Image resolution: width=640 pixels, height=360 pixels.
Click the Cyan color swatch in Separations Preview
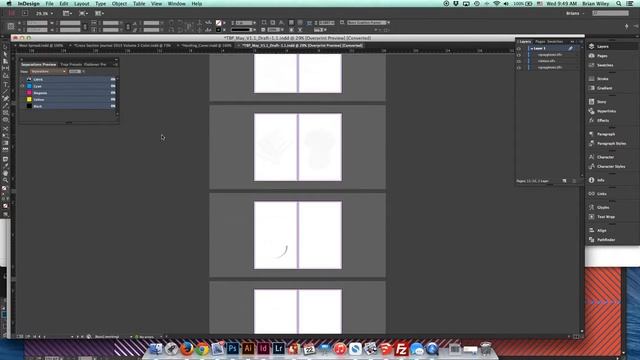[x=29, y=86]
